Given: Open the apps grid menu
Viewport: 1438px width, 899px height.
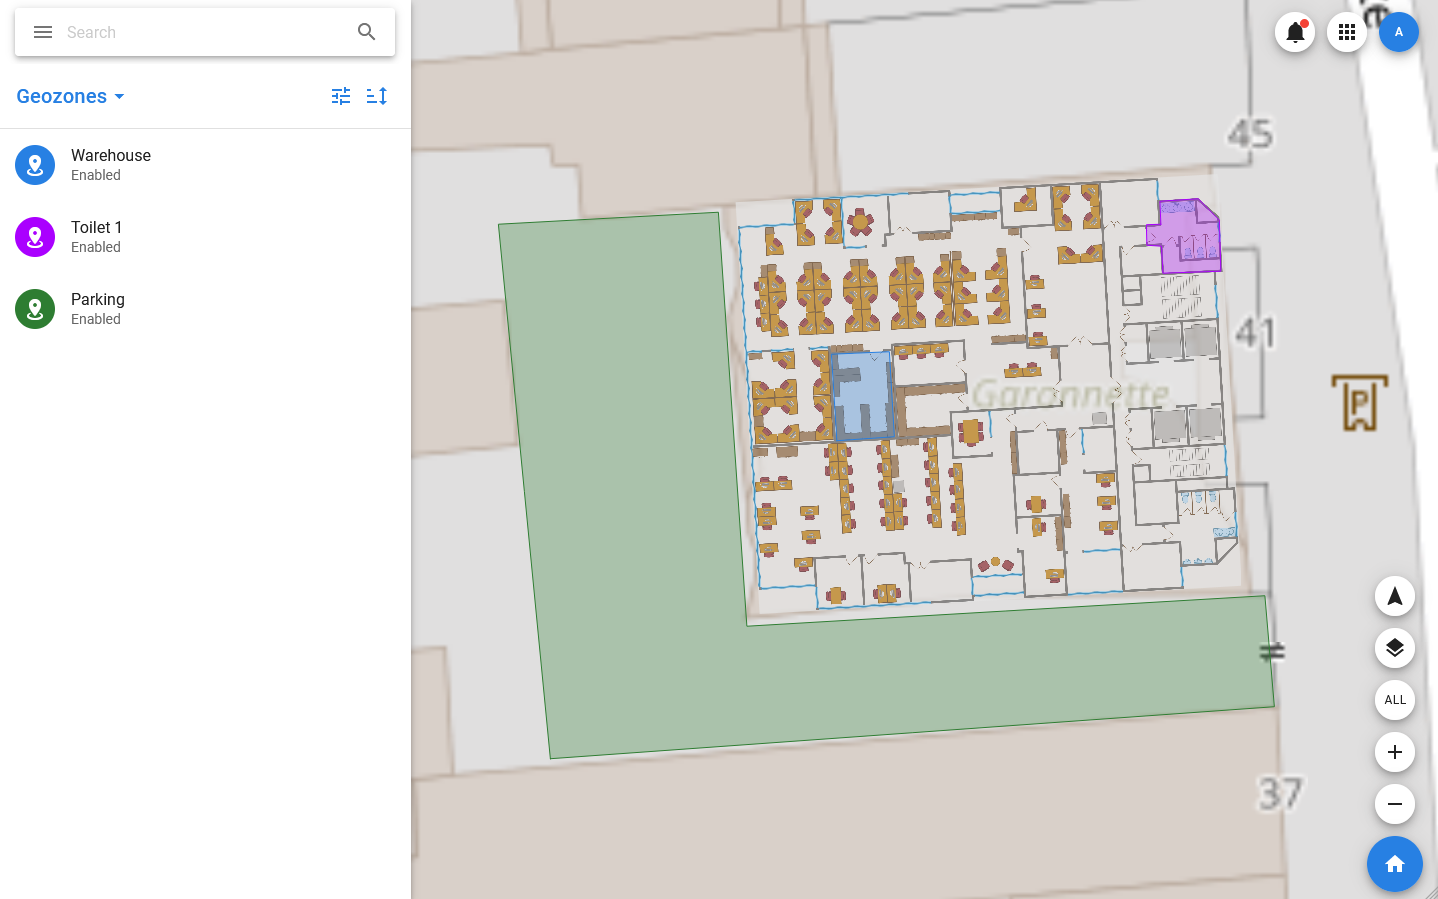Looking at the screenshot, I should coord(1347,32).
